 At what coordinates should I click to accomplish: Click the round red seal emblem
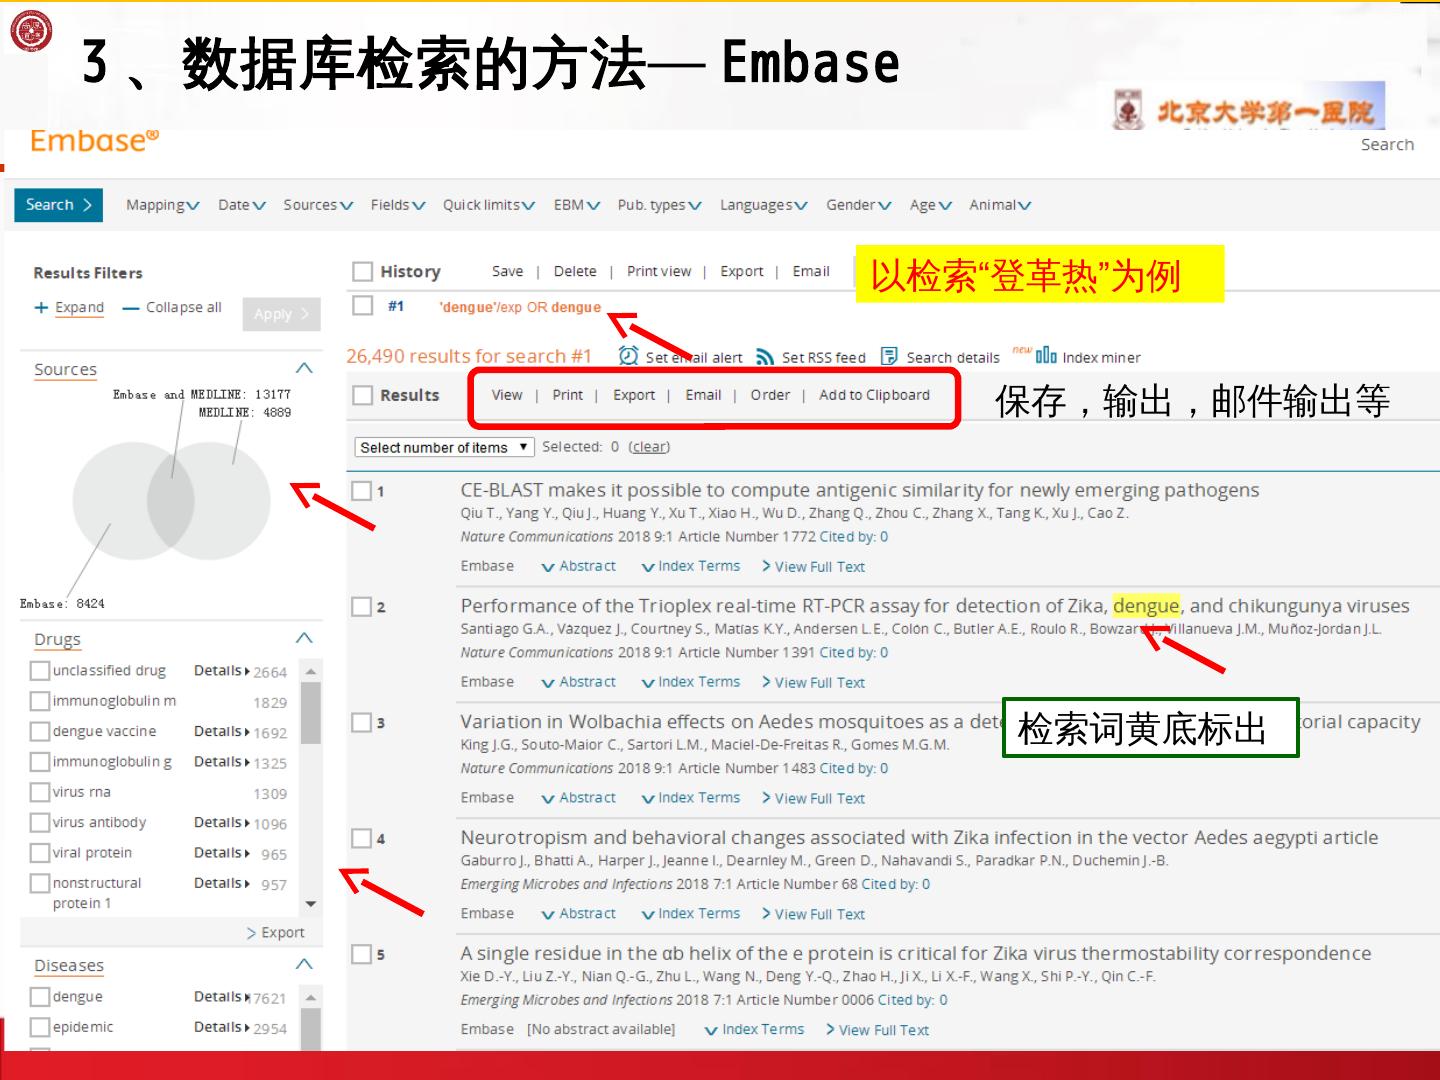(31, 31)
